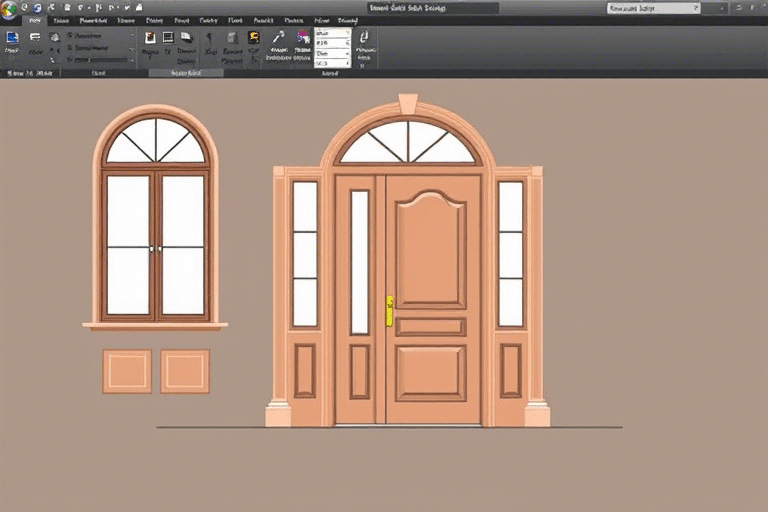Select the yellow door handle in the drawing
The width and height of the screenshot is (768, 512).
pos(389,310)
